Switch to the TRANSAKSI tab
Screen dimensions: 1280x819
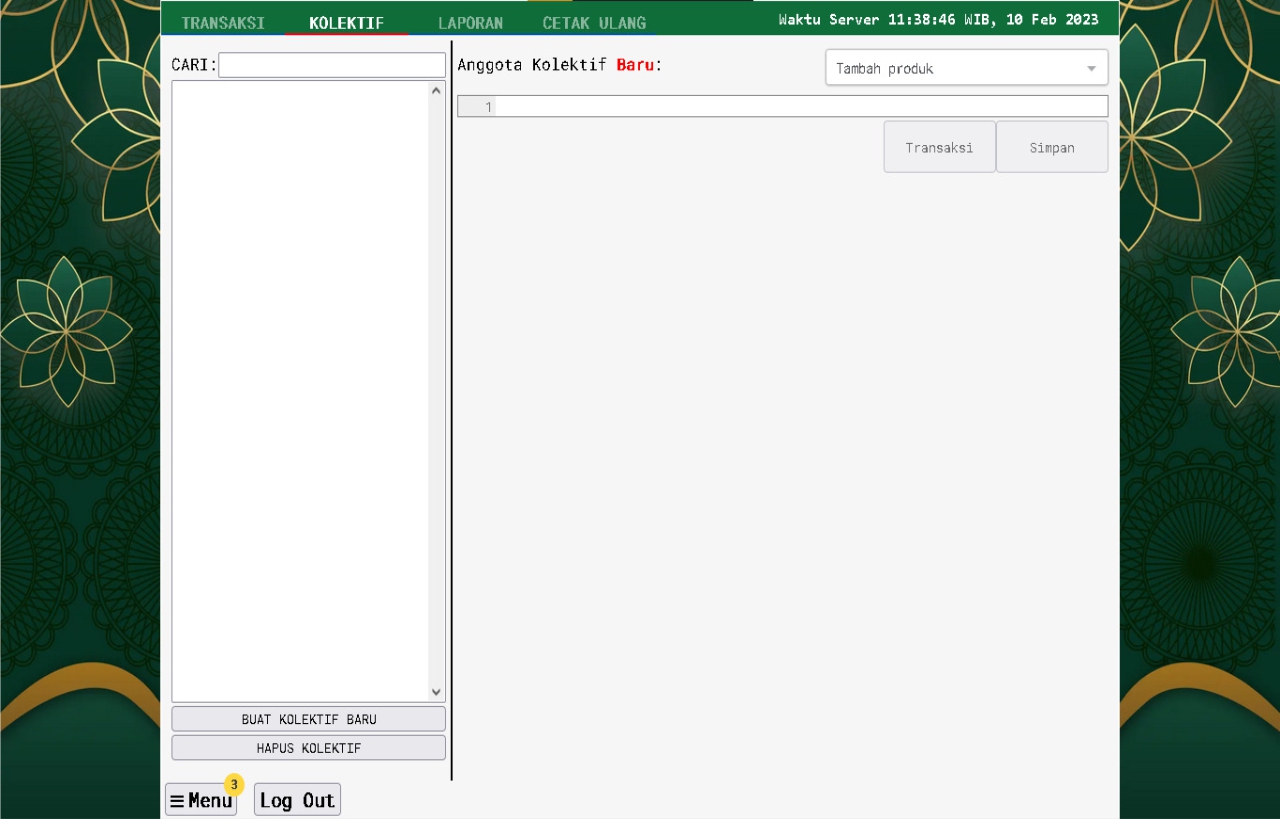pos(223,22)
